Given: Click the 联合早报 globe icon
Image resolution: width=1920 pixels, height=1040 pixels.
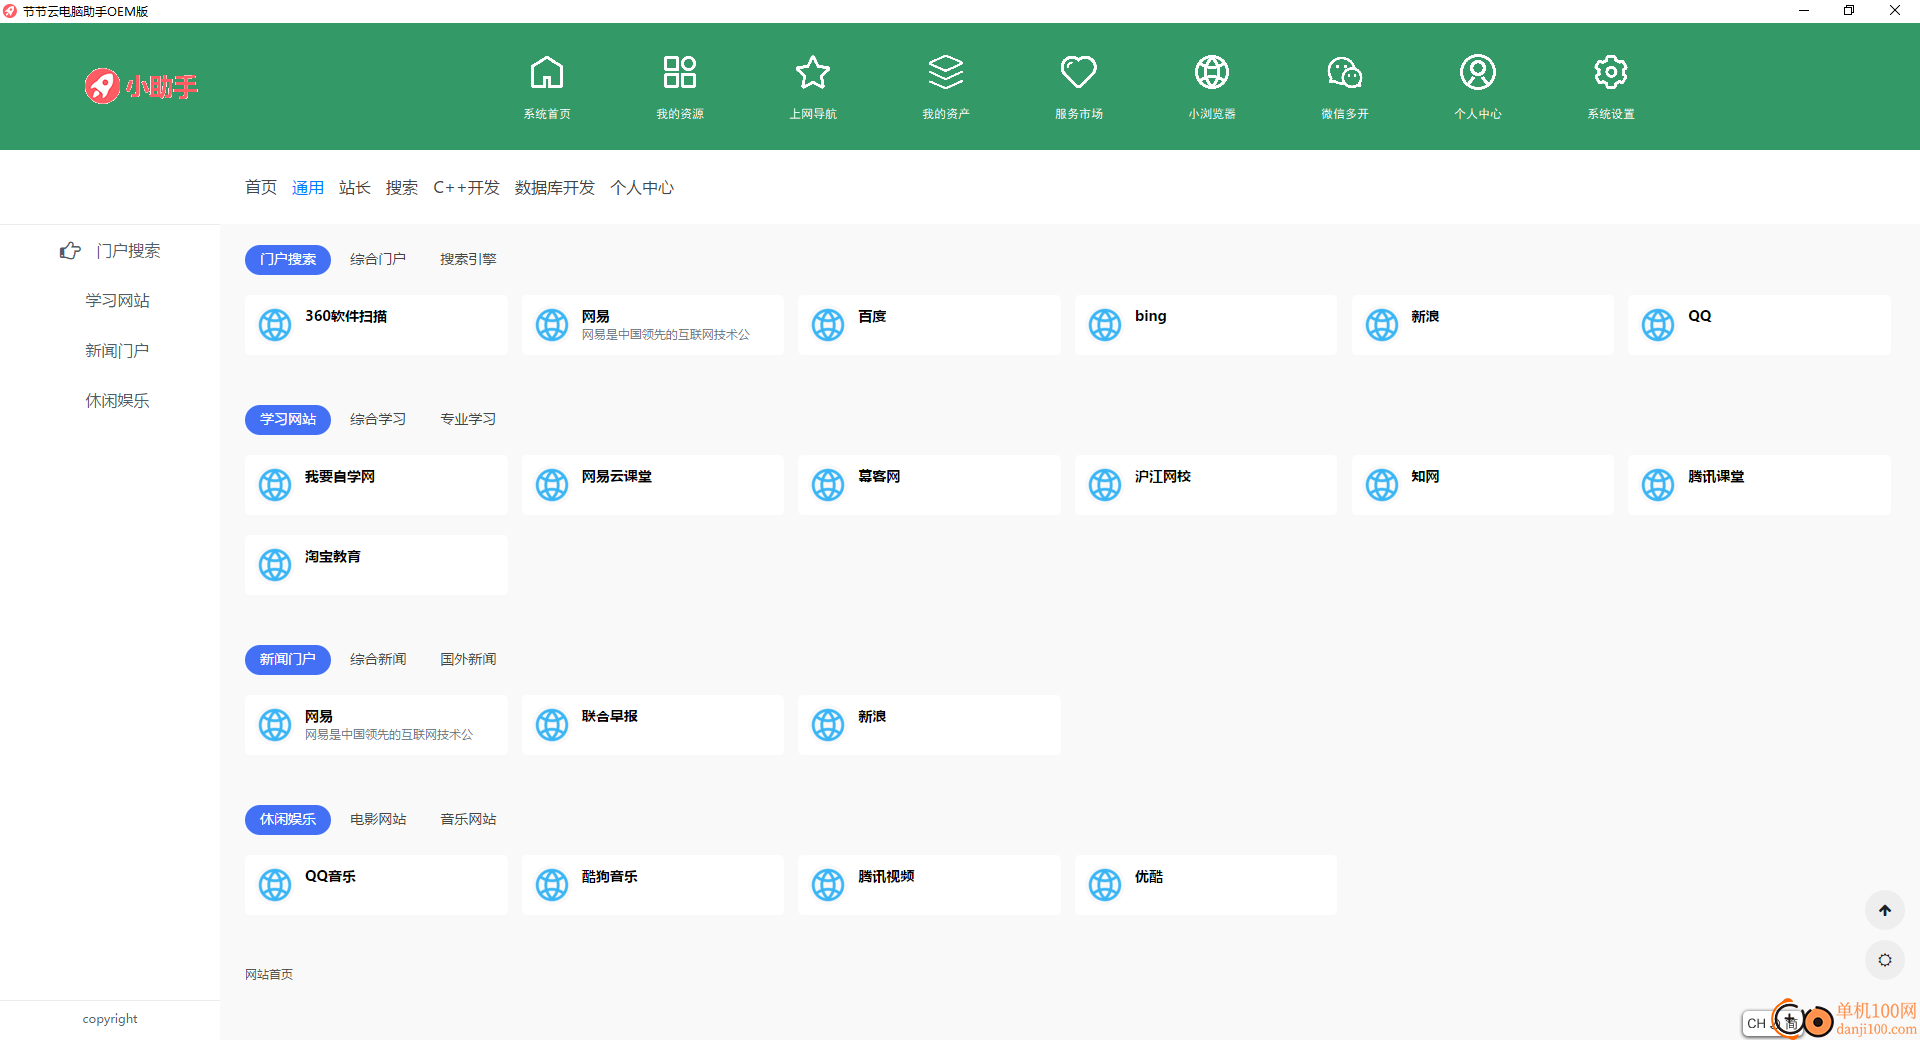Looking at the screenshot, I should 552,724.
